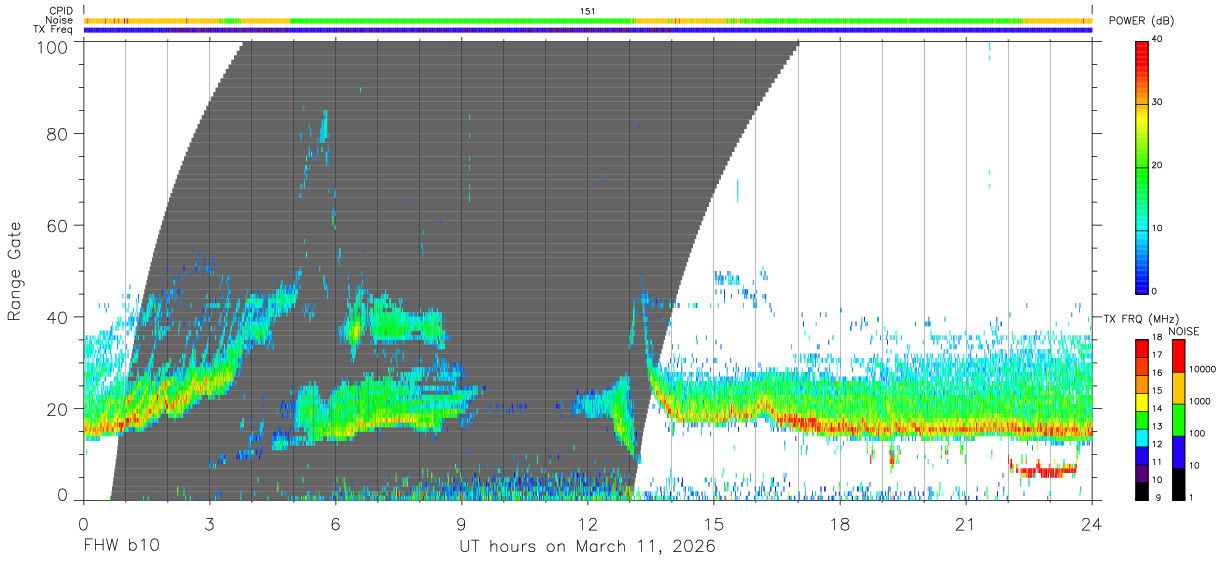Click the 'CPID' row label
The height and width of the screenshot is (567, 1228).
[x=61, y=11]
